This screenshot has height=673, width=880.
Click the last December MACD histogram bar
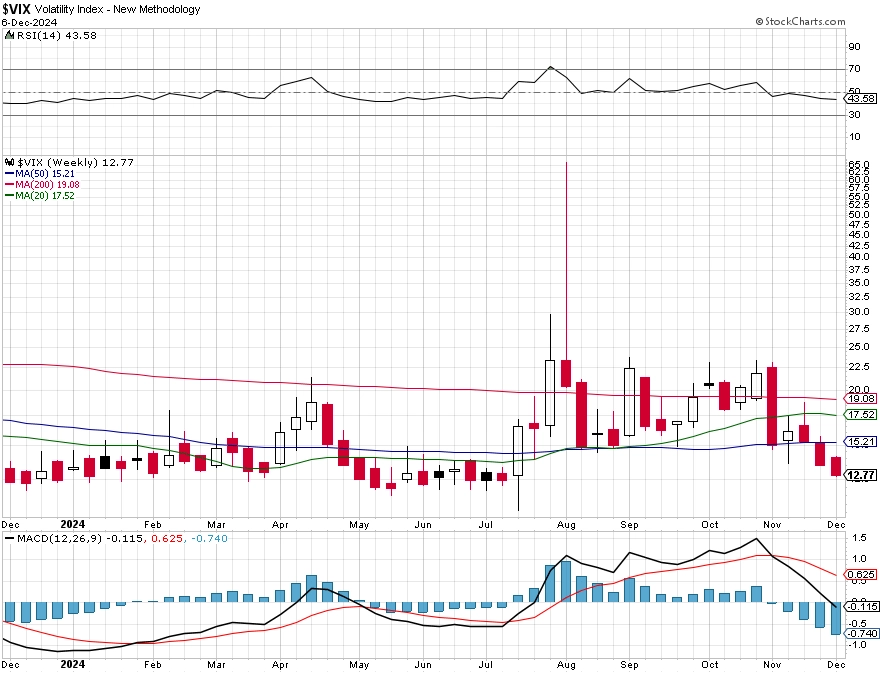(836, 618)
